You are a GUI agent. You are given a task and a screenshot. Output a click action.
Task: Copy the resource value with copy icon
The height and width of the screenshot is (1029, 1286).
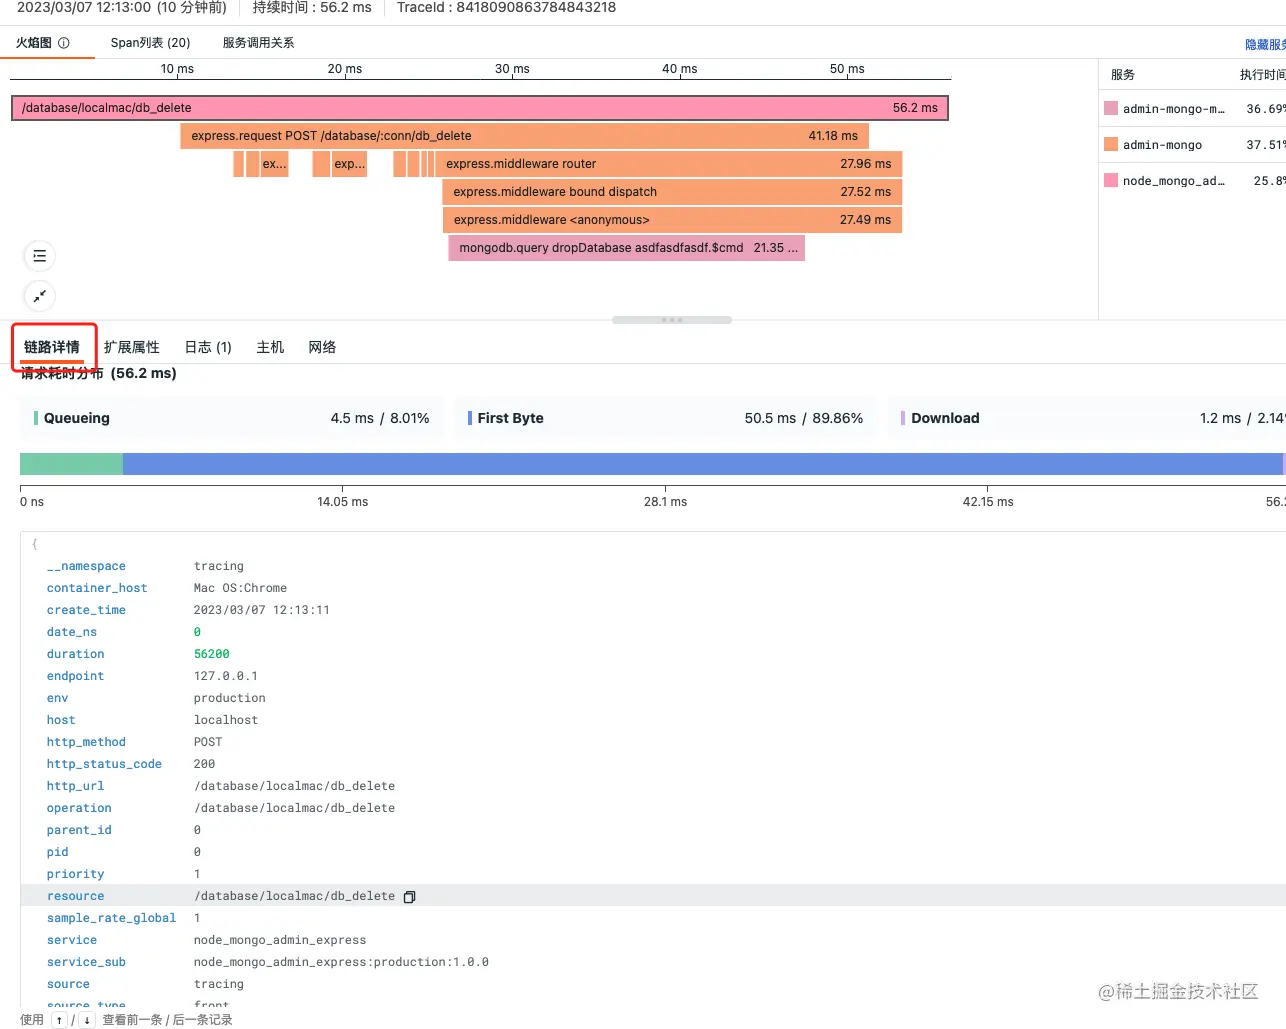pyautogui.click(x=409, y=897)
